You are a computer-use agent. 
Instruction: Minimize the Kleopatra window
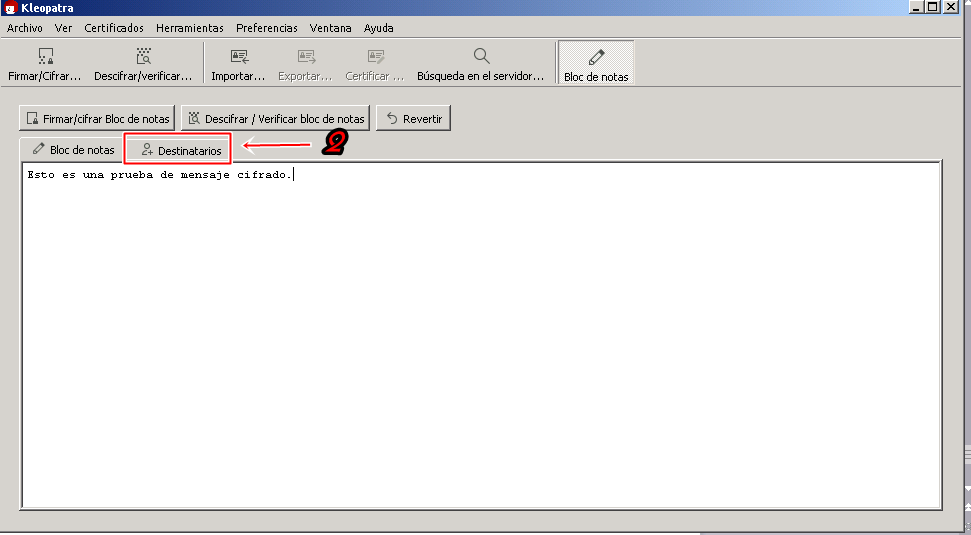(x=916, y=7)
